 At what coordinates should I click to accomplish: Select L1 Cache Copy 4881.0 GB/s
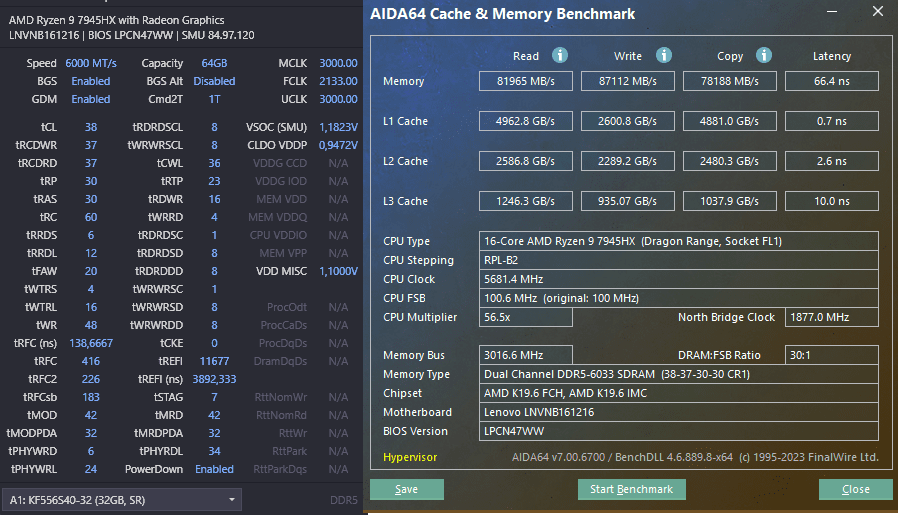[730, 121]
